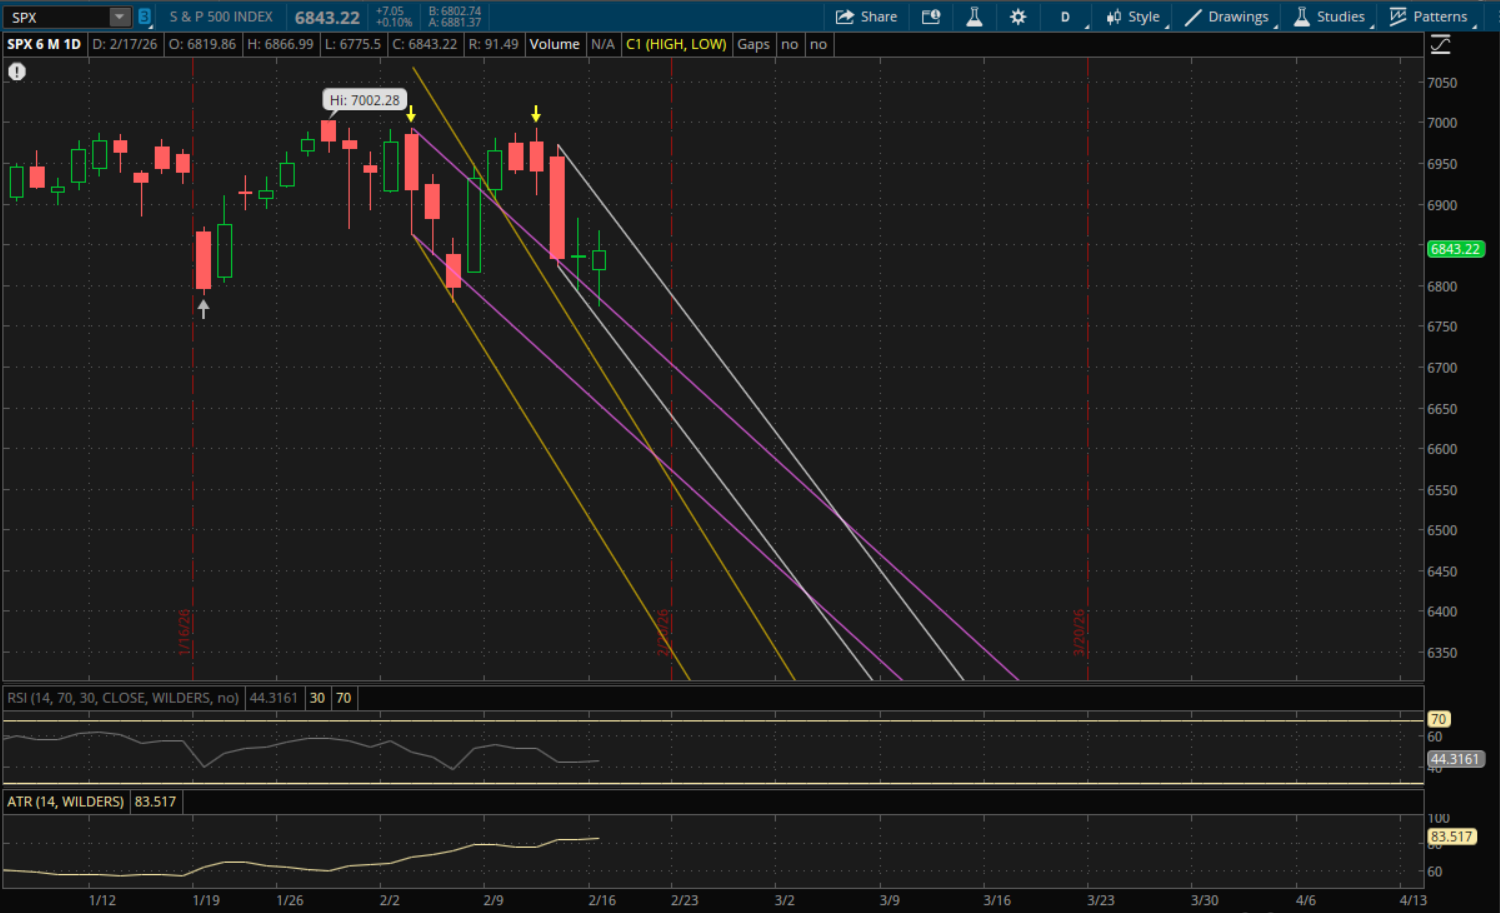Expand the Studies dropdown

(1329, 17)
